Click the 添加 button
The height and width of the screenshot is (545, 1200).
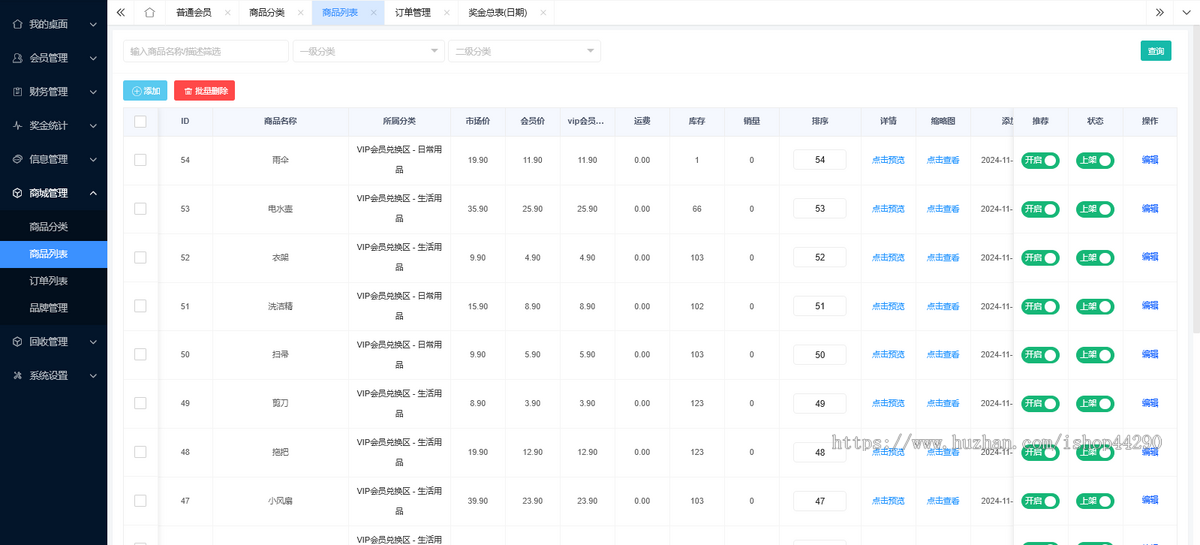point(145,91)
